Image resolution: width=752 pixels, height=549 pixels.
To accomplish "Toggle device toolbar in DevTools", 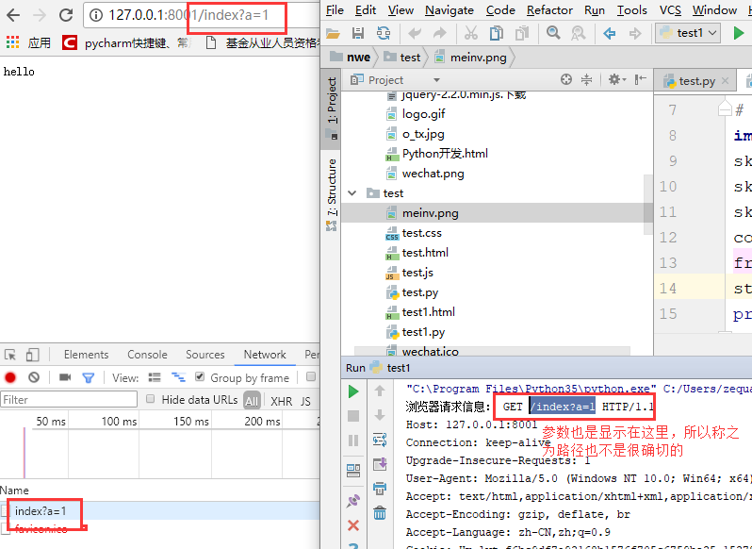I will 33,354.
